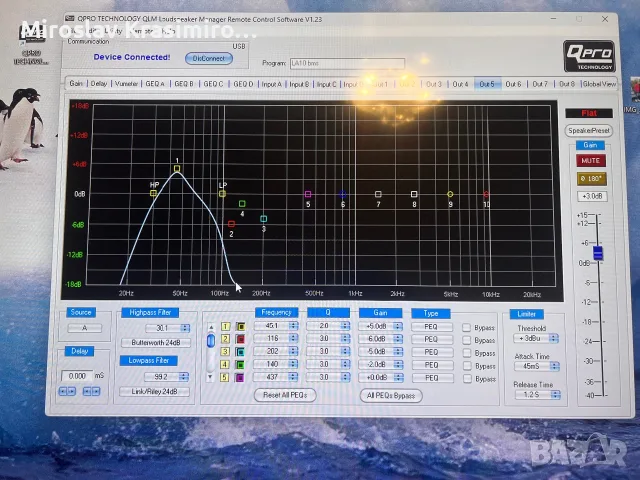This screenshot has height=480, width=640.
Task: Select red PEQ node 2 on graph
Action: [231, 224]
